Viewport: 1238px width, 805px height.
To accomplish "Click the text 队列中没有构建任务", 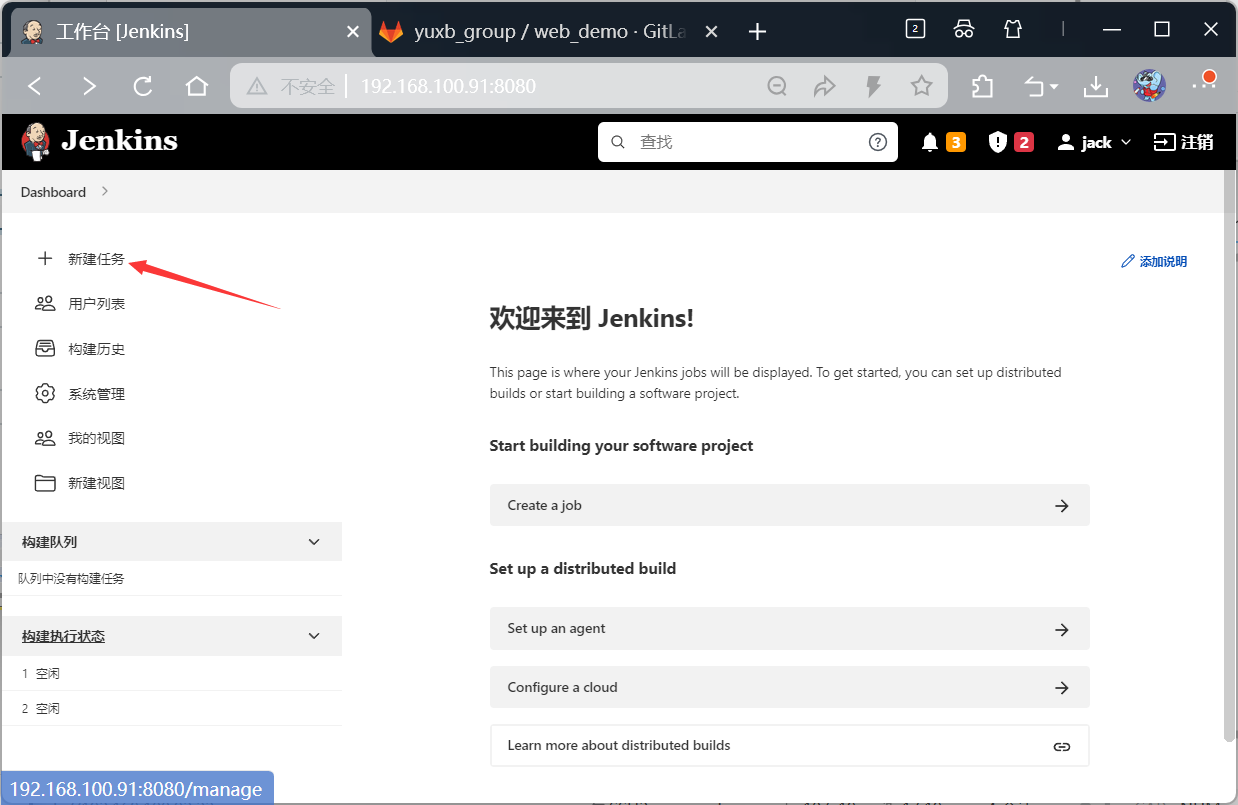I will click(71, 578).
